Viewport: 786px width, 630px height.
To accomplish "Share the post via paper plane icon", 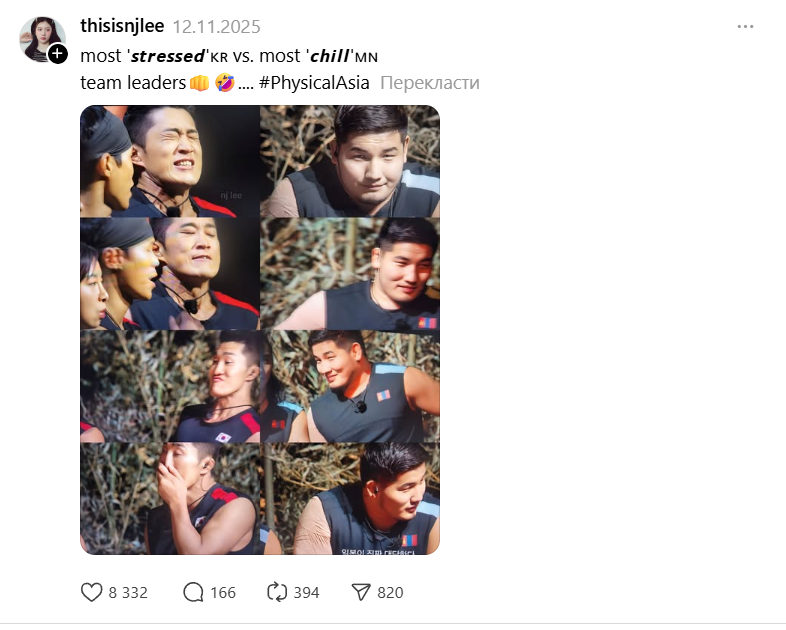I will pyautogui.click(x=361, y=592).
